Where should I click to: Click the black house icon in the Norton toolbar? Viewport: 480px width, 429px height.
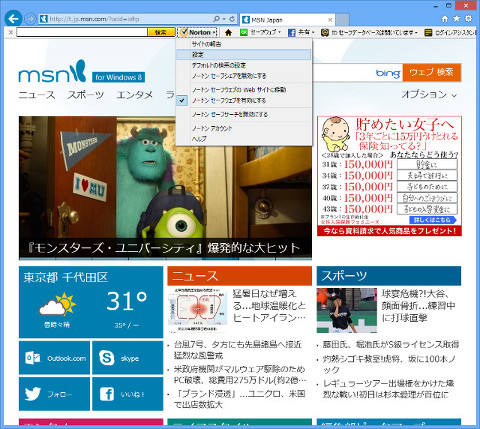coord(228,33)
